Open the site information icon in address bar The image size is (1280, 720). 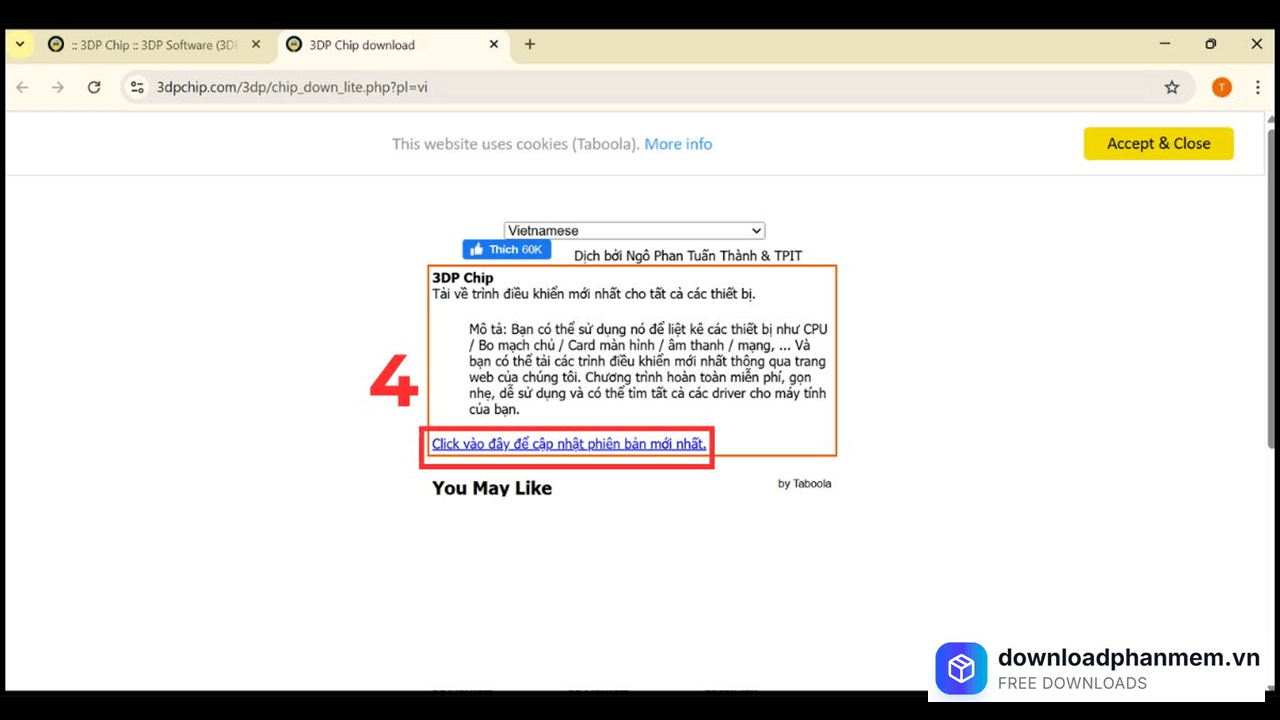138,87
